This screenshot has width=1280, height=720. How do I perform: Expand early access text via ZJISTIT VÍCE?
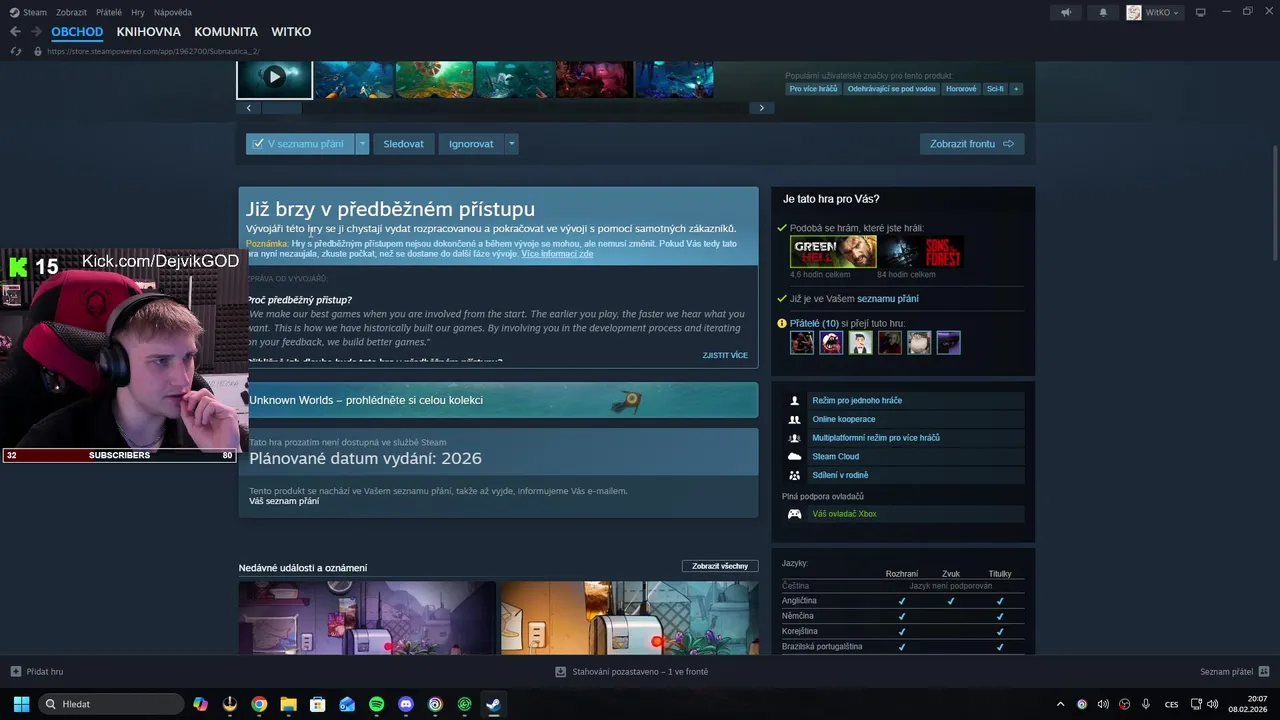(x=725, y=355)
